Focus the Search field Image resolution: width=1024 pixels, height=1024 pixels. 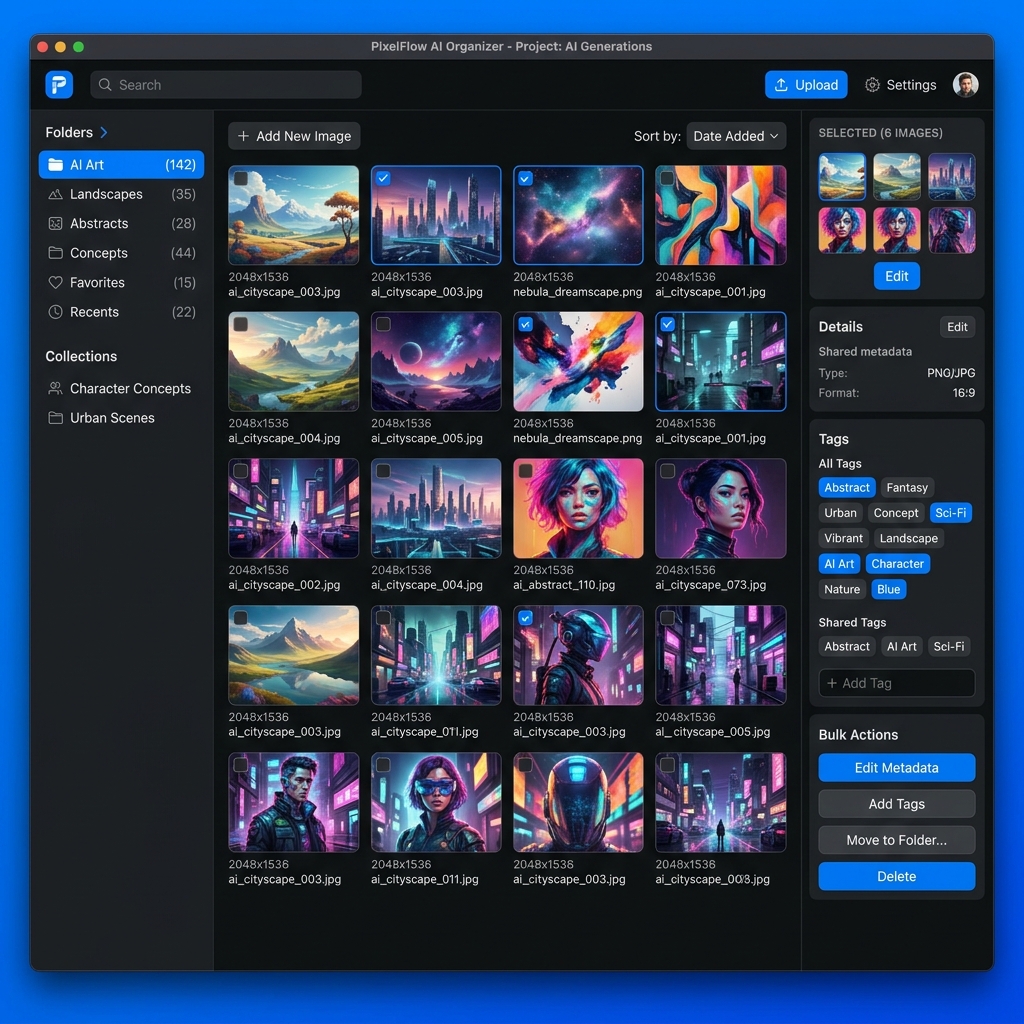coord(226,85)
